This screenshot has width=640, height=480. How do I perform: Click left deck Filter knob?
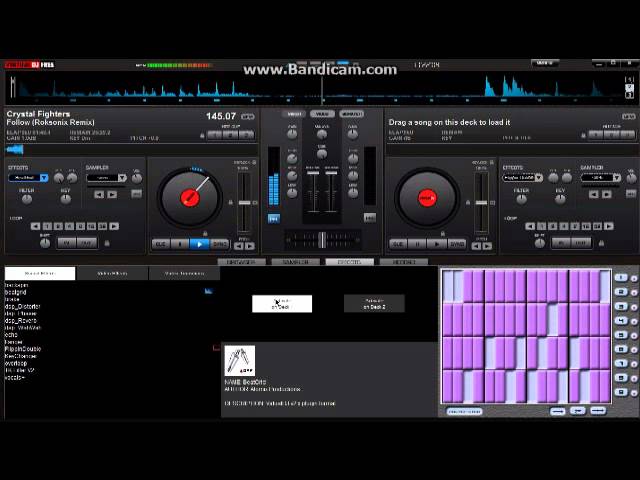[27, 199]
